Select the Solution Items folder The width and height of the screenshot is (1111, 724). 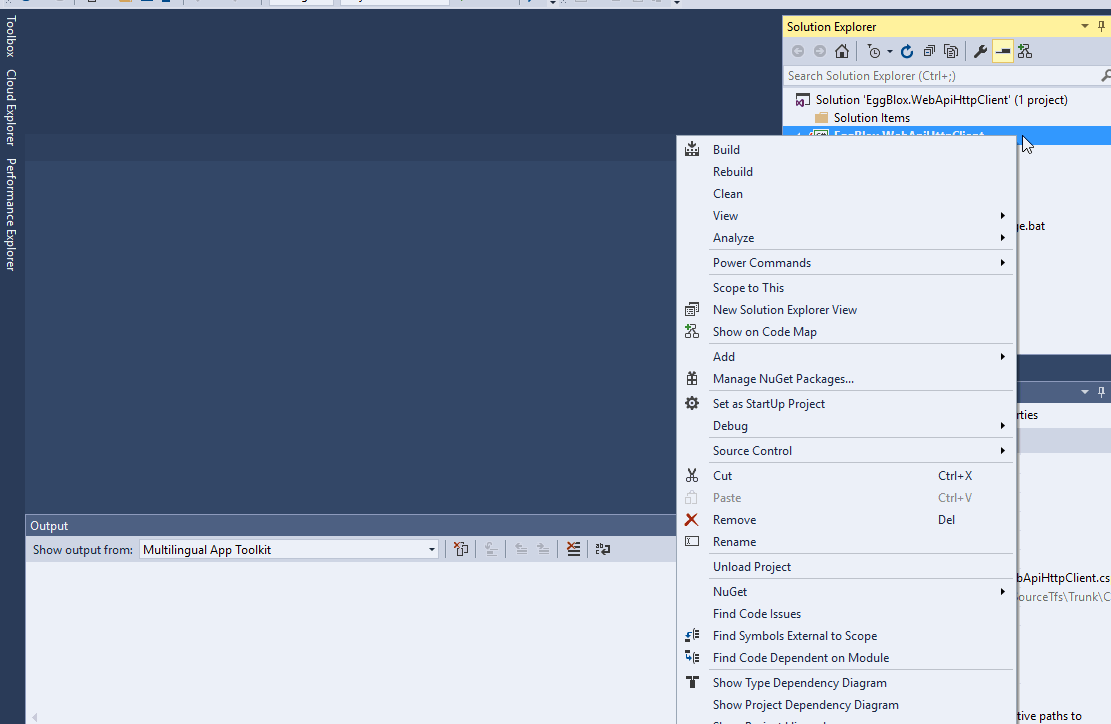click(872, 118)
